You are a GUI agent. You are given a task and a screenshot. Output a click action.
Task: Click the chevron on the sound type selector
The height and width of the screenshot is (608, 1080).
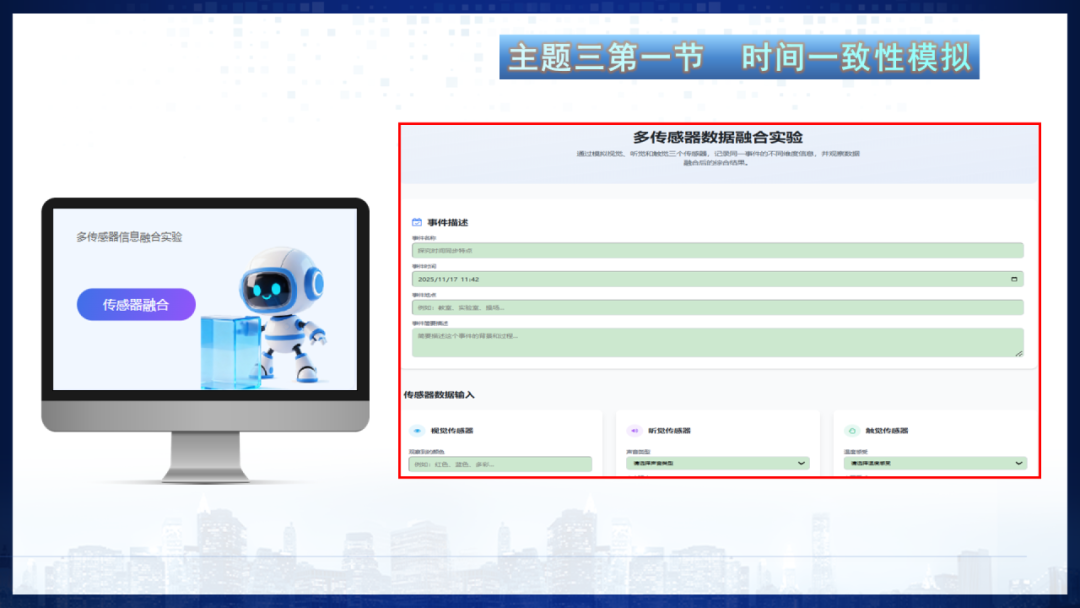[x=800, y=463]
